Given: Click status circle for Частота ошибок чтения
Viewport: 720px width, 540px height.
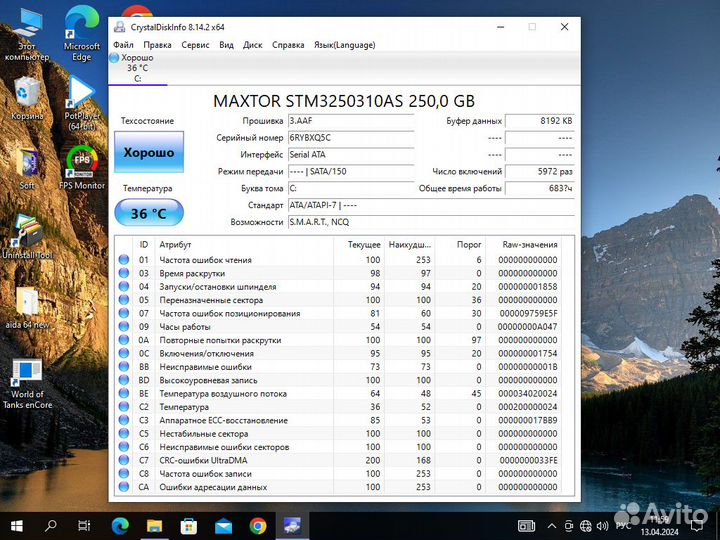Looking at the screenshot, I should tap(124, 259).
